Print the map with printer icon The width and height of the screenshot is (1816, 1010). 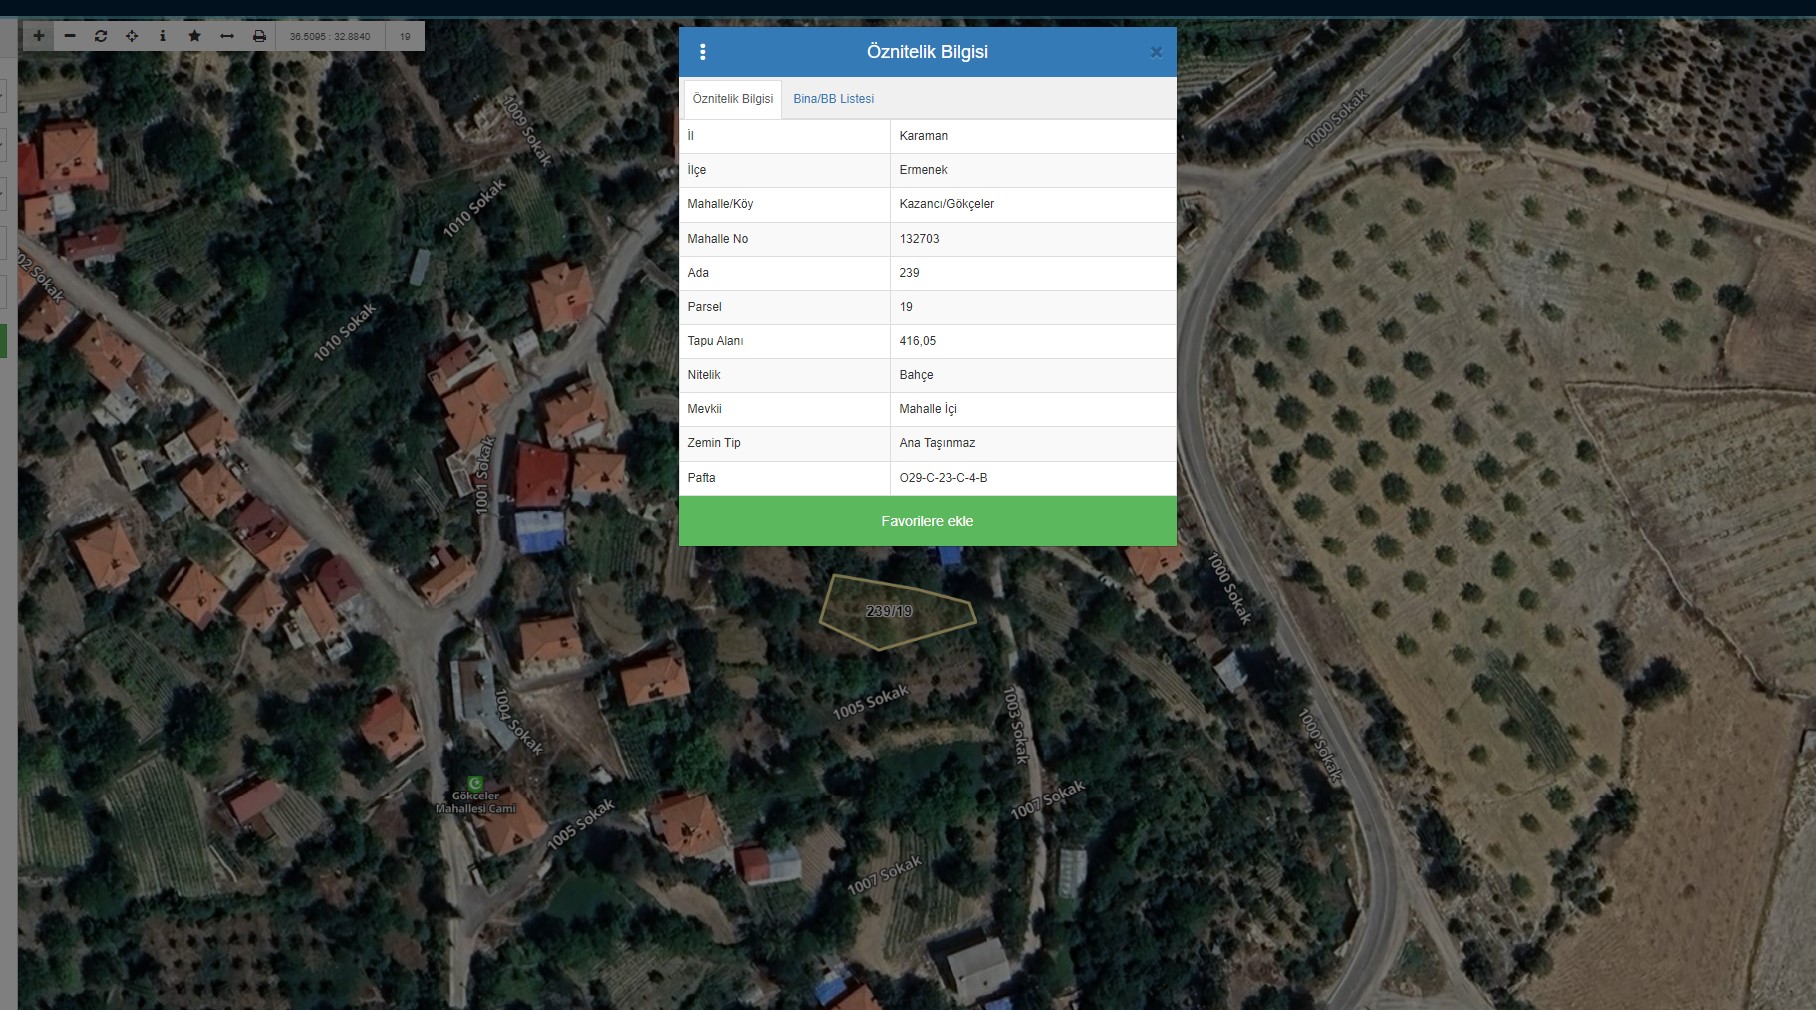pyautogui.click(x=259, y=36)
